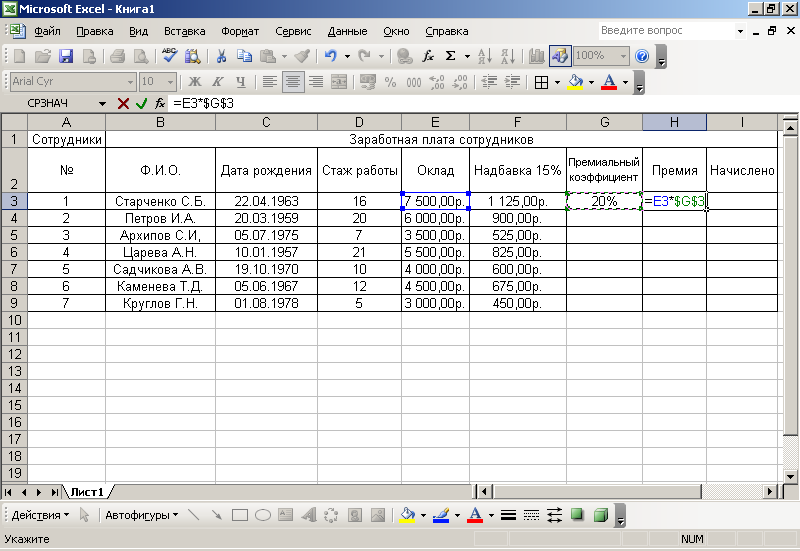Screen dimensions: 800x551
Task: Expand the СРЗНАЧ name box dropdown
Action: 102,104
